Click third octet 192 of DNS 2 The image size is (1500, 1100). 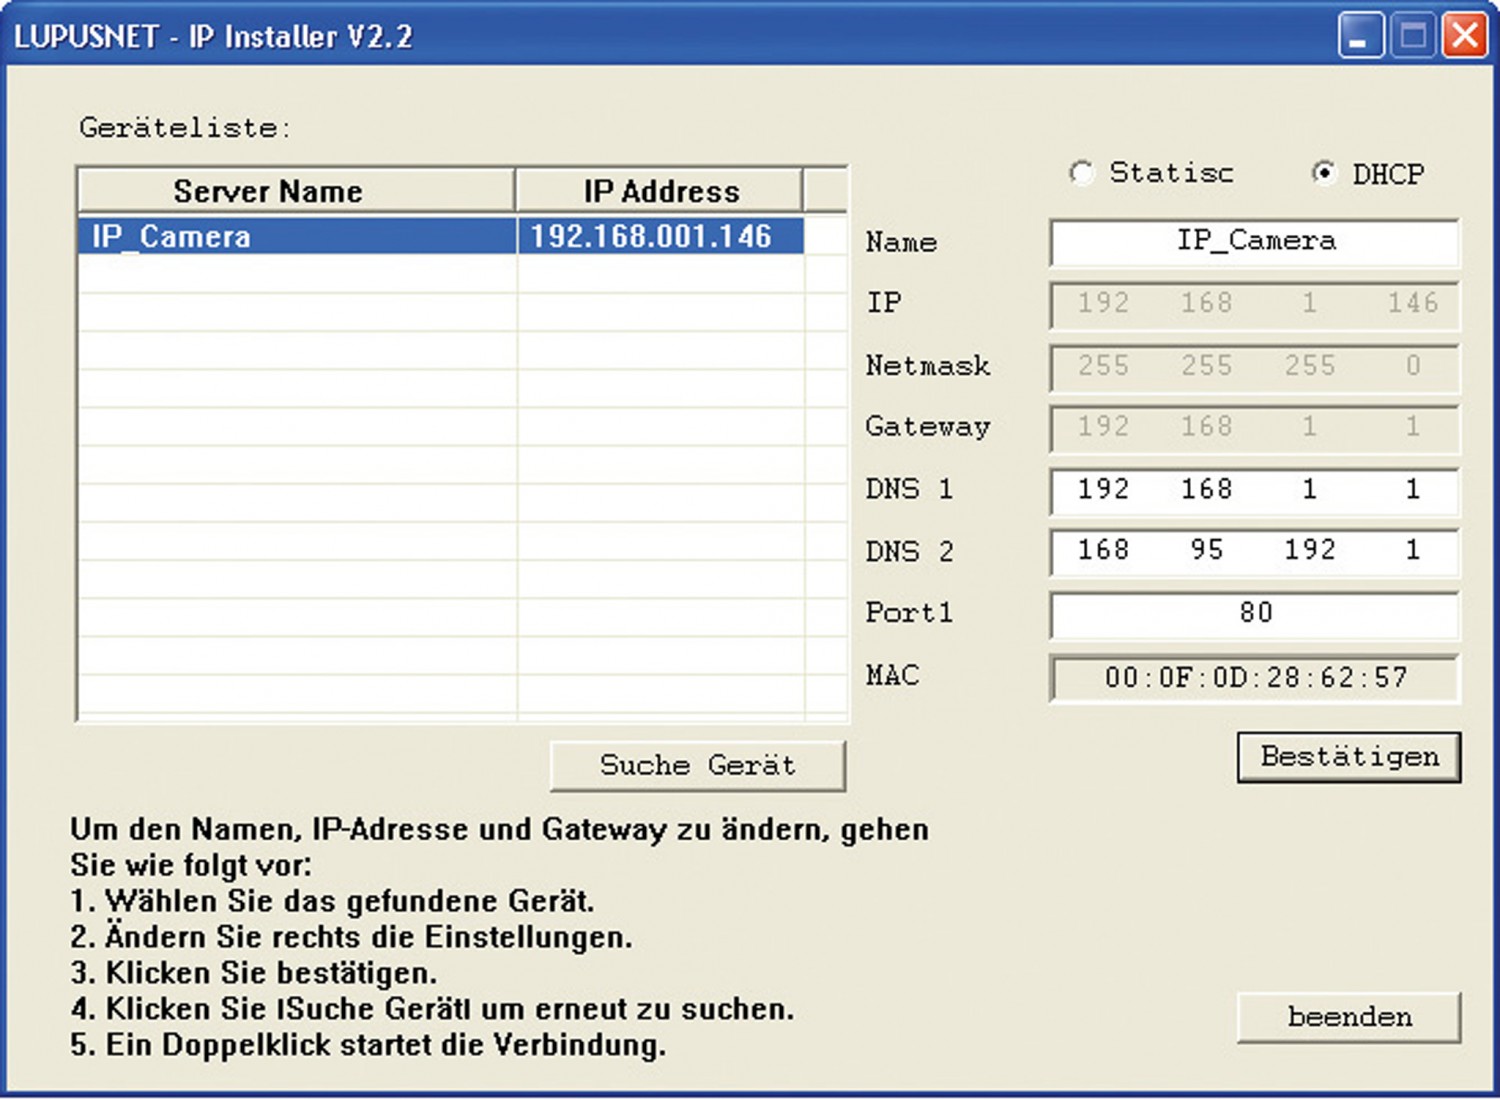click(x=1310, y=550)
